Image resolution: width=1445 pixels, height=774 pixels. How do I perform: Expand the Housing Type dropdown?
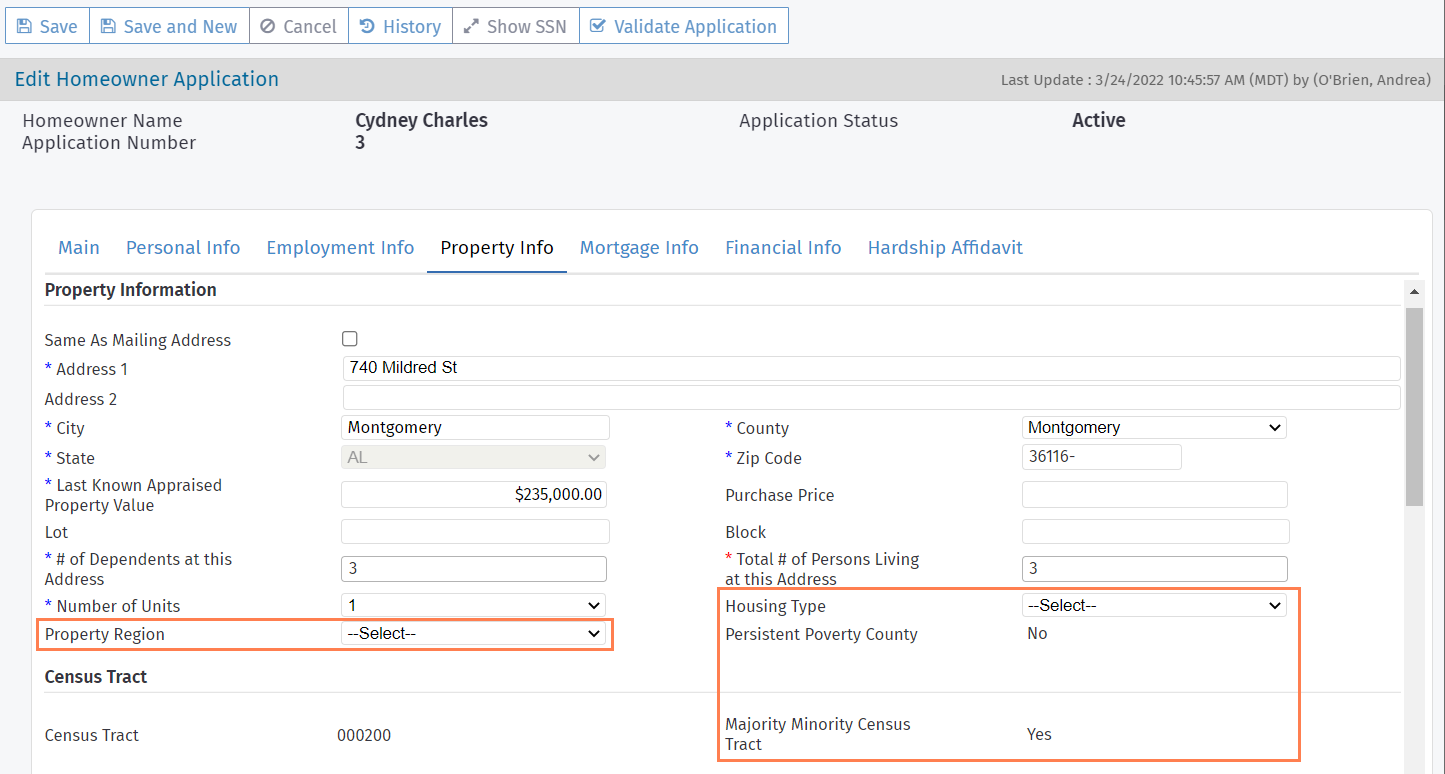tap(1154, 606)
